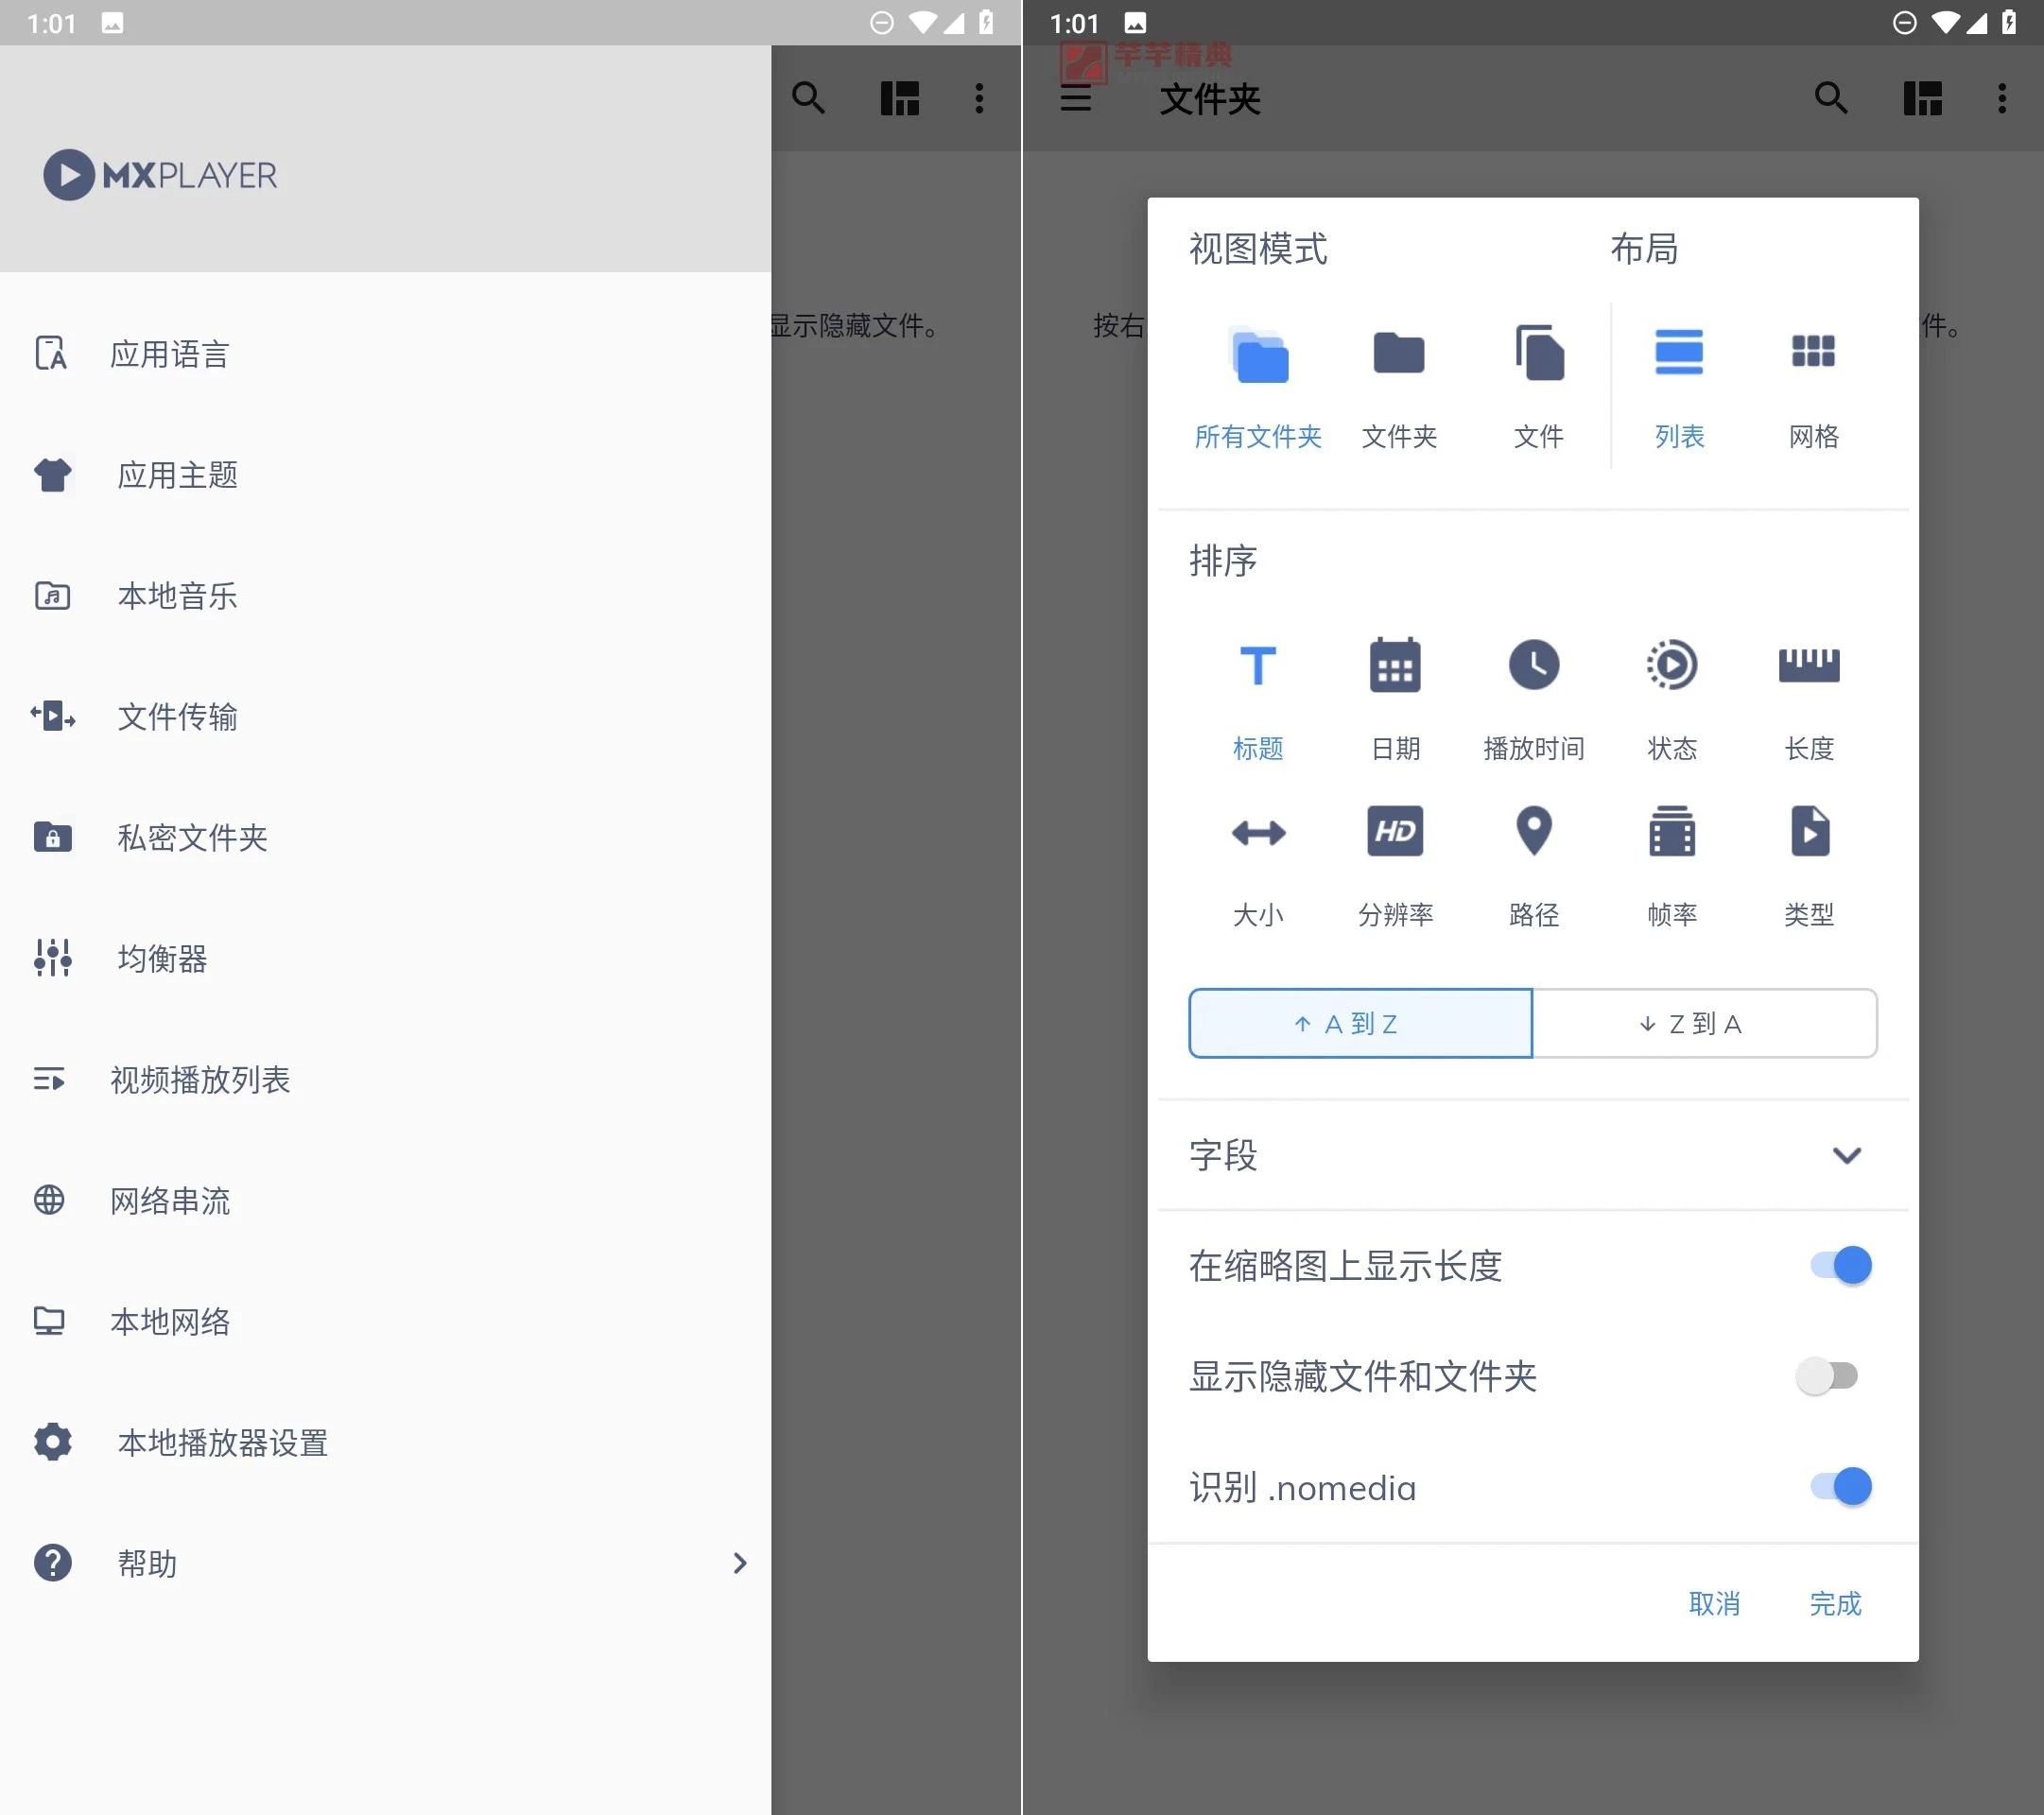Image resolution: width=2044 pixels, height=1815 pixels.
Task: Sort by 分辨率 (resolution)
Action: (x=1396, y=865)
